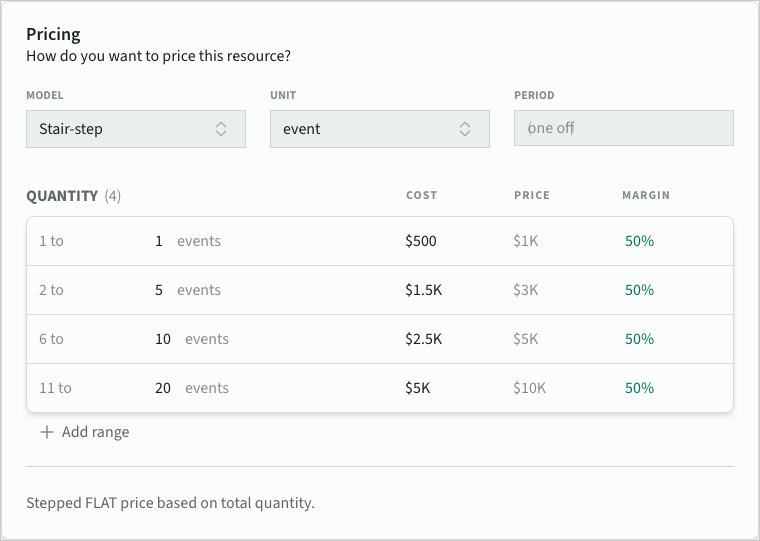The width and height of the screenshot is (760, 541).
Task: Edit the upper quantity 10 in third row
Action: click(163, 339)
